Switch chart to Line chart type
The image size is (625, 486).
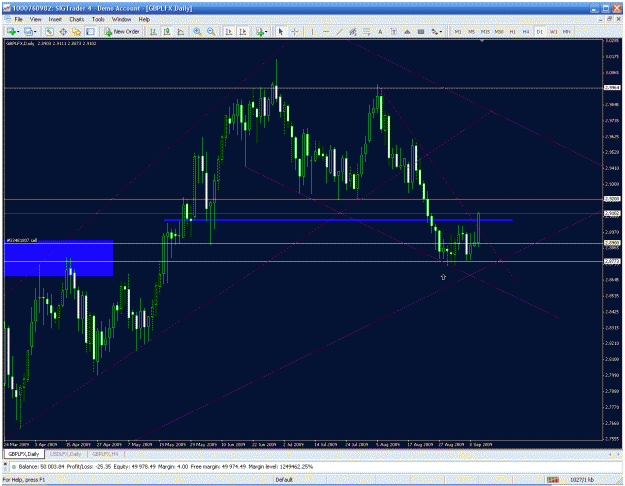point(180,31)
